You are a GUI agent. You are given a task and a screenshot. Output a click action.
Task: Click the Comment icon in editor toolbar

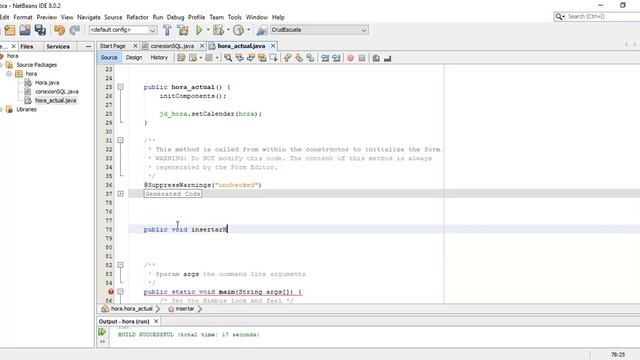pyautogui.click(x=376, y=58)
